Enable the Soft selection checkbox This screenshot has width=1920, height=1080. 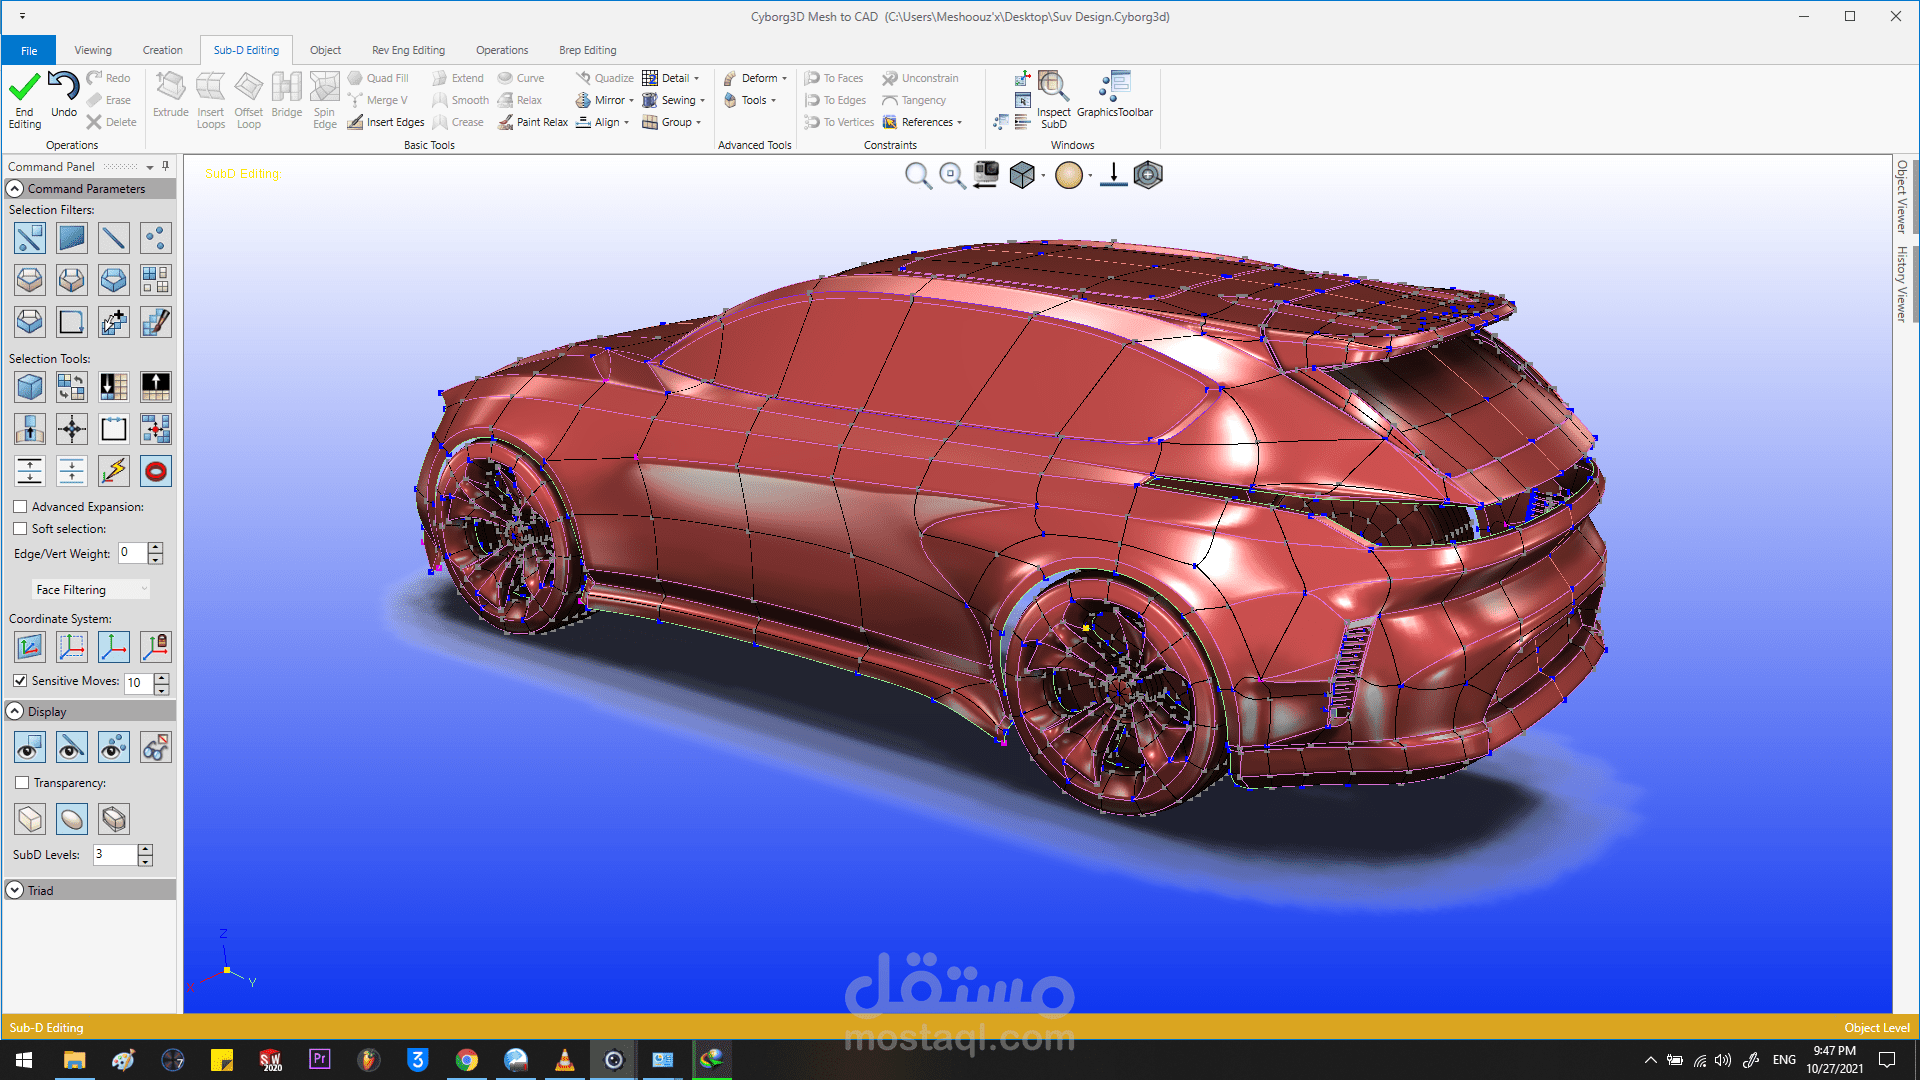(20, 529)
